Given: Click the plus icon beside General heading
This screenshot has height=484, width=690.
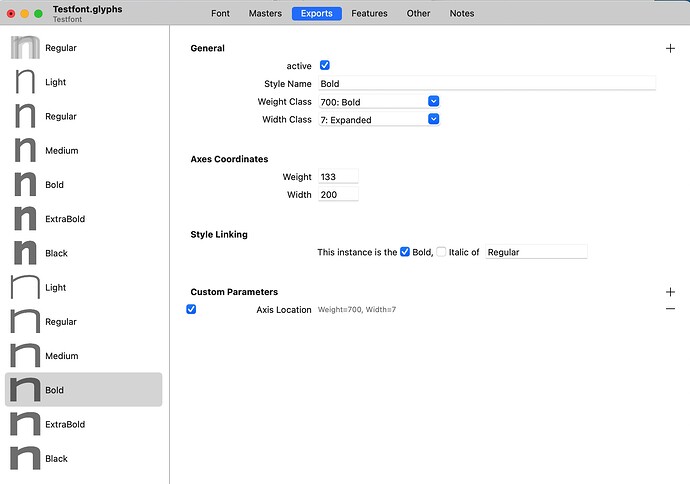Looking at the screenshot, I should coord(670,48).
